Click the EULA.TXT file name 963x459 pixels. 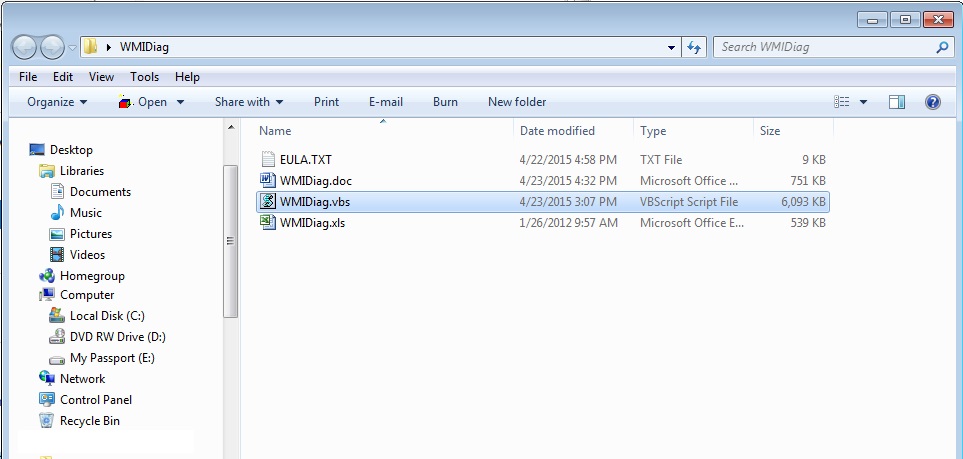(x=306, y=160)
